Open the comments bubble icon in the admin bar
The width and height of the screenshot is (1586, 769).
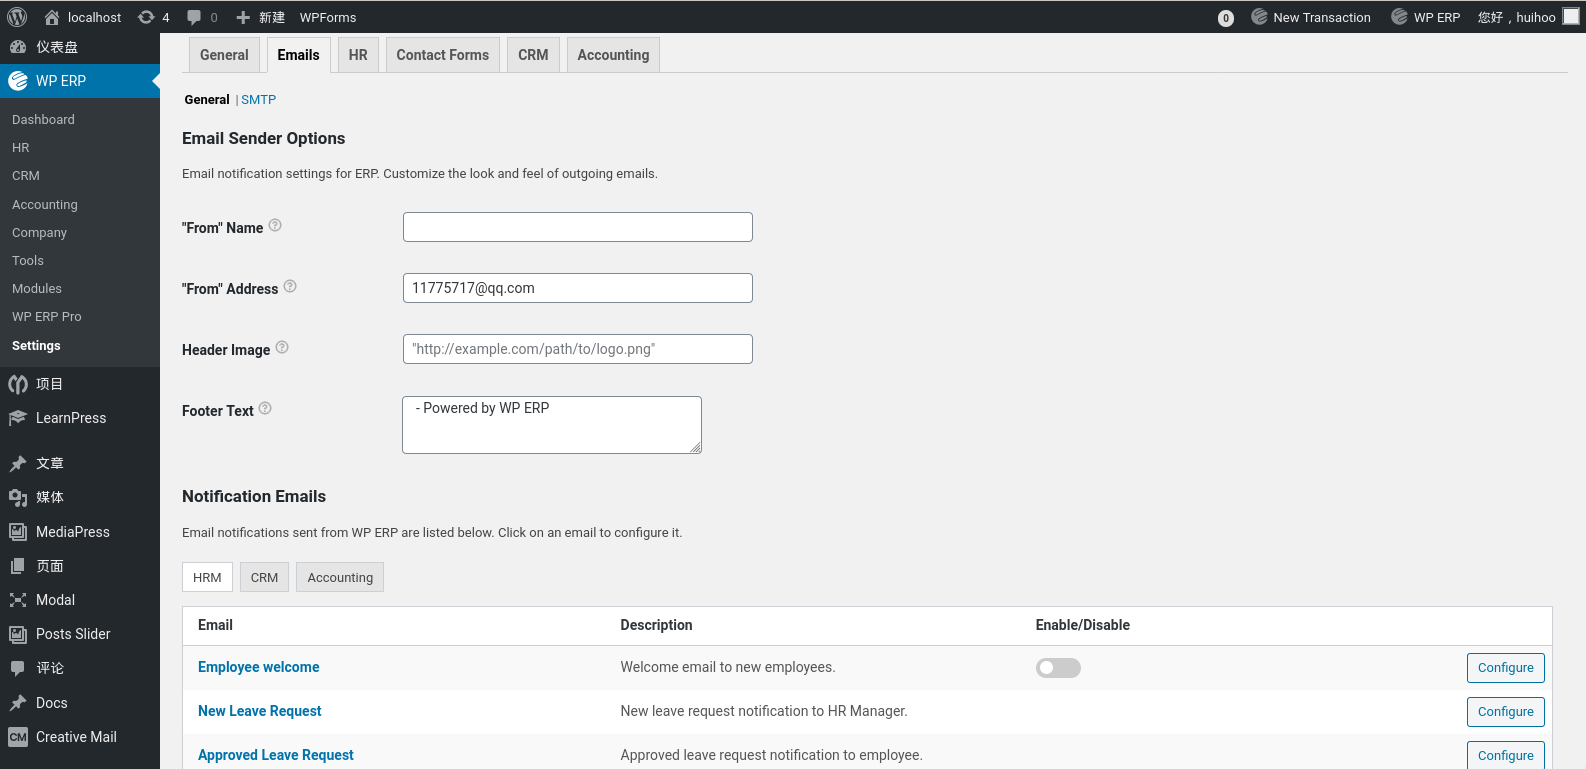(194, 17)
